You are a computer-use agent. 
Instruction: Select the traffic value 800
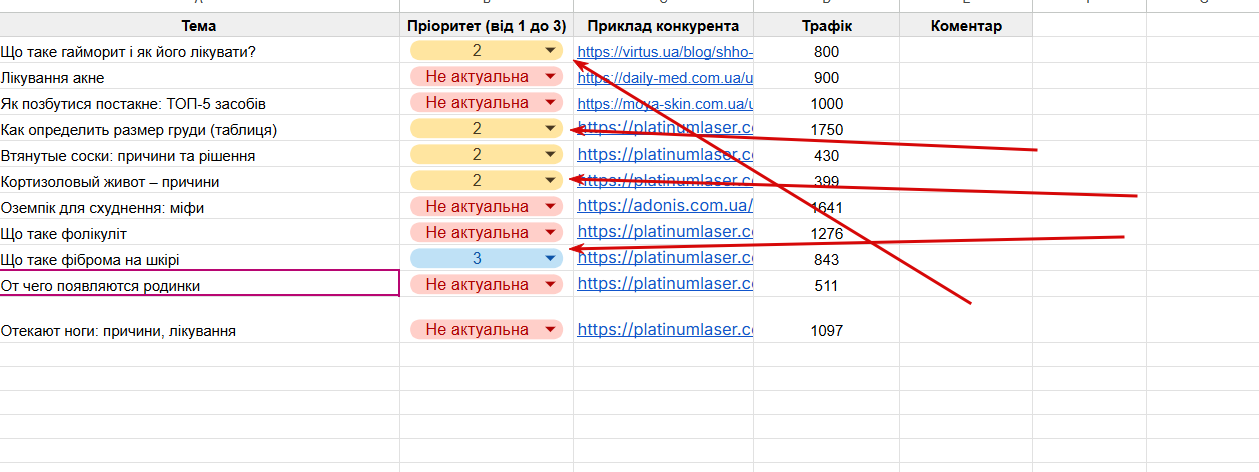[826, 52]
